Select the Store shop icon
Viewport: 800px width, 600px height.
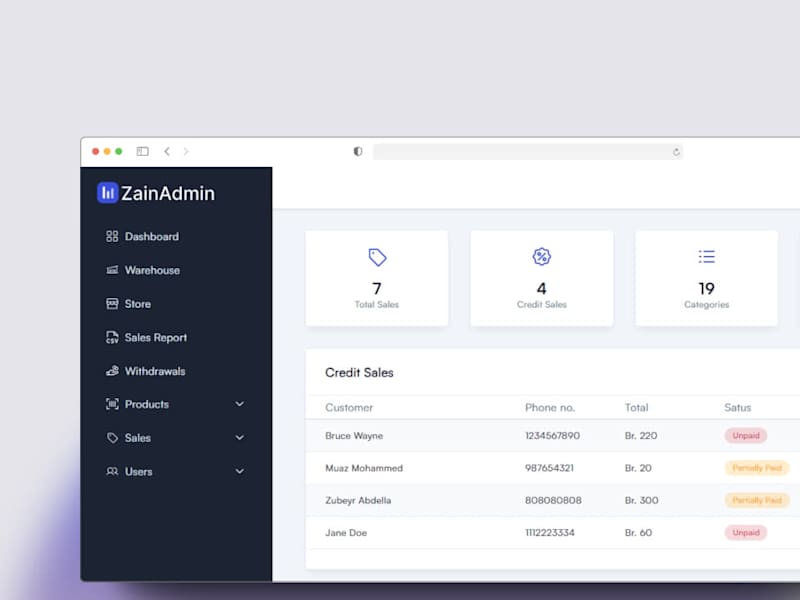(112, 304)
